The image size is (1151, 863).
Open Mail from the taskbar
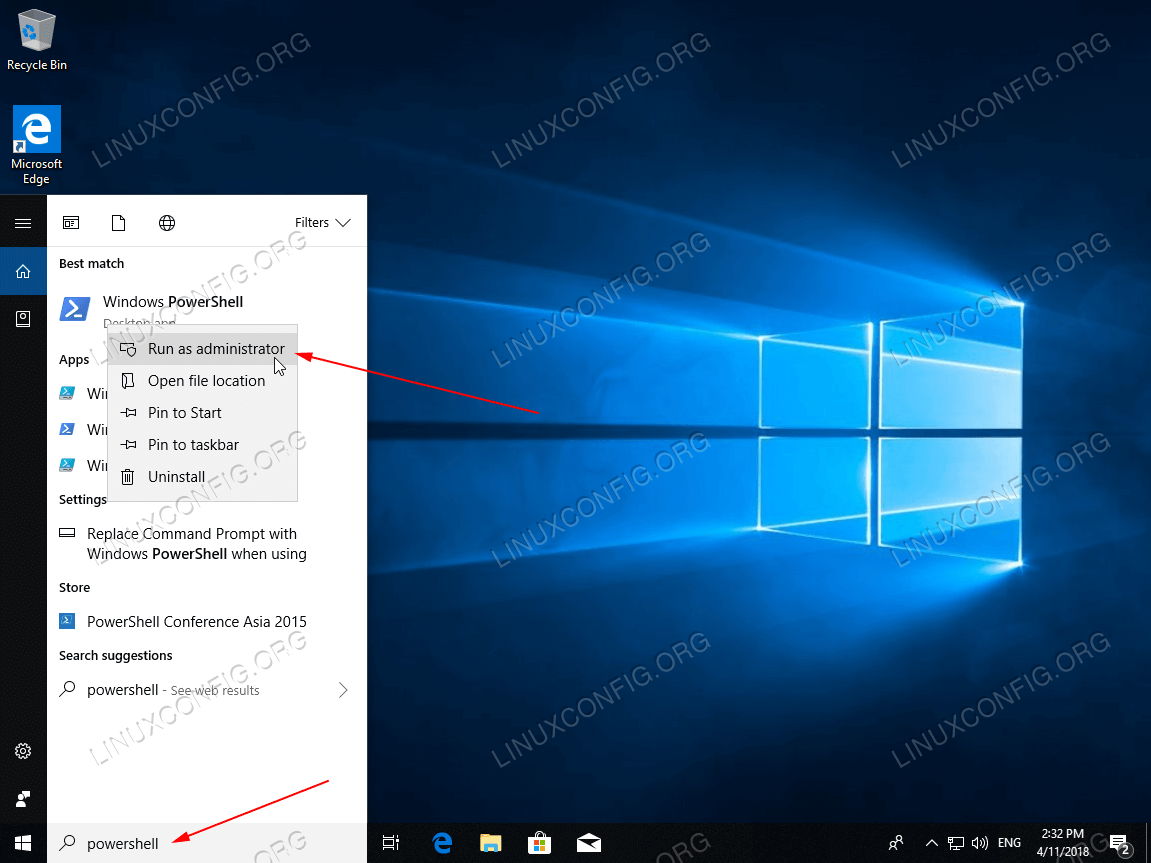(x=589, y=843)
